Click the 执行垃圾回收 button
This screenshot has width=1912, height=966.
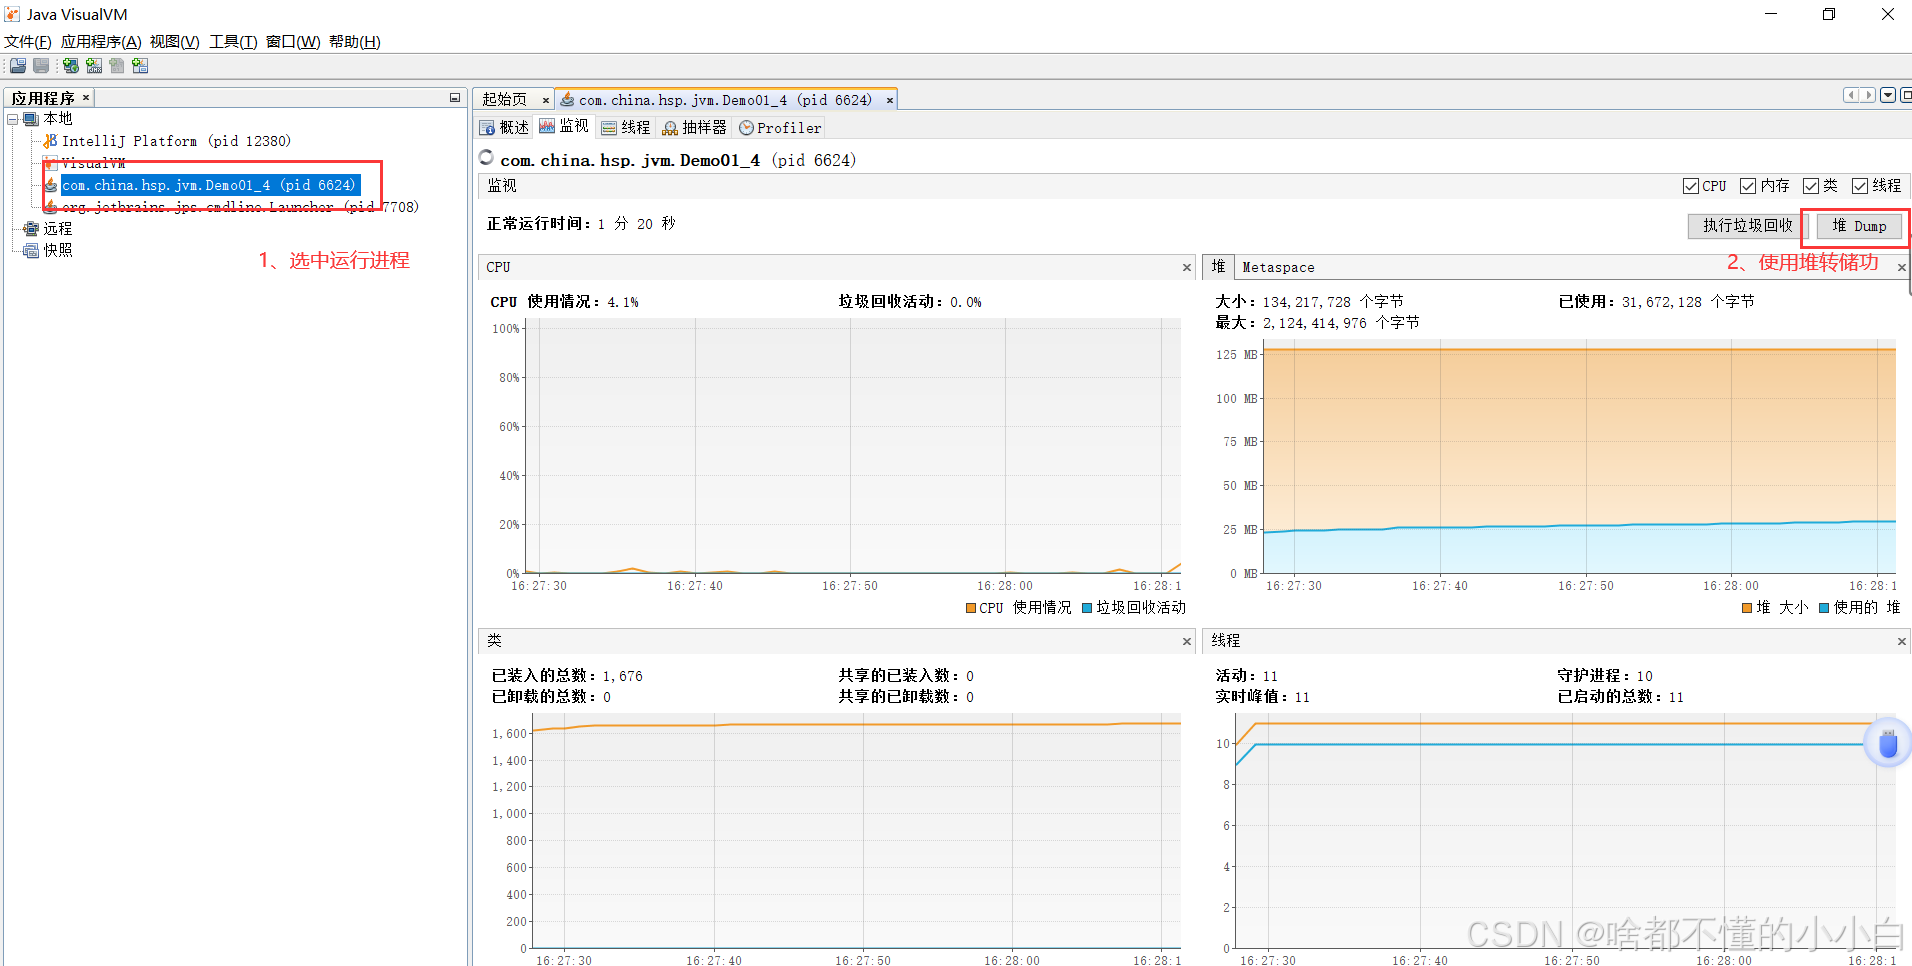pos(1748,226)
